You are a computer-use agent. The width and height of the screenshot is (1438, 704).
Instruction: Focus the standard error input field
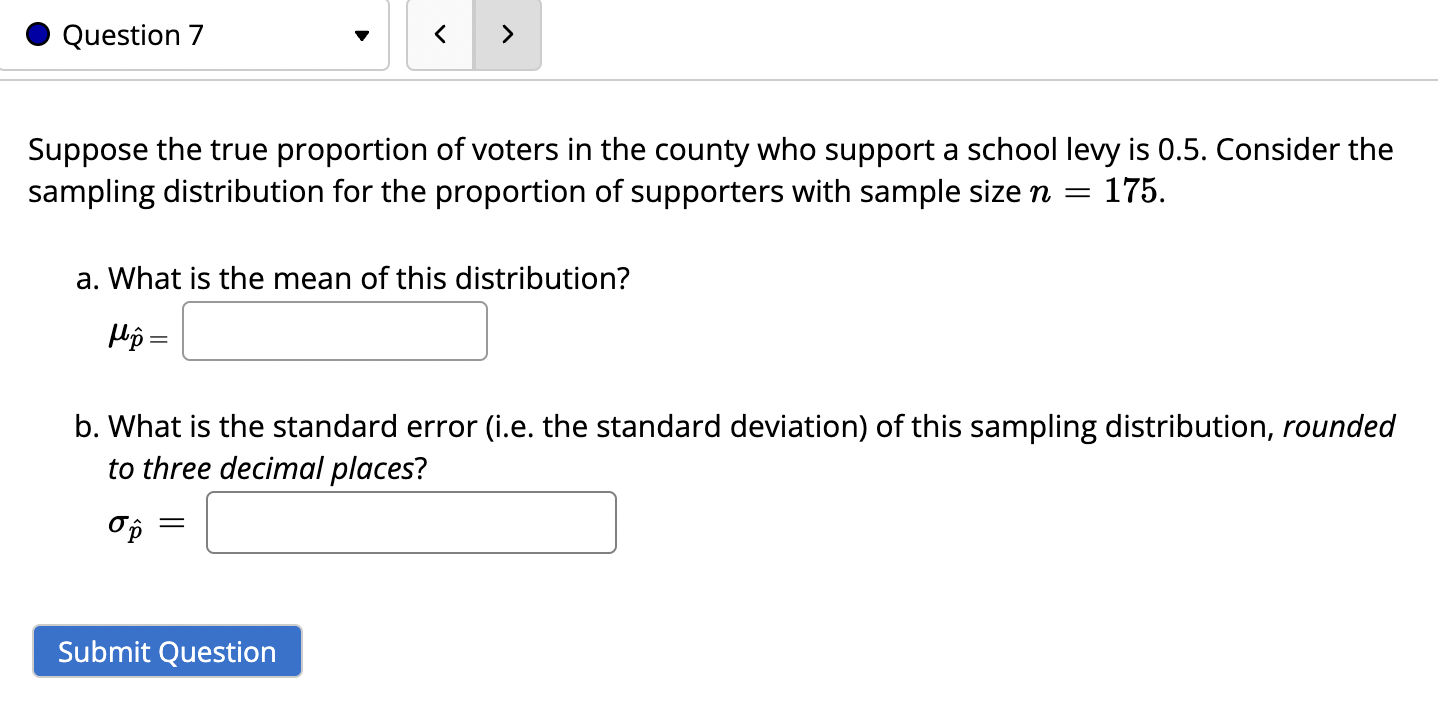pyautogui.click(x=410, y=522)
